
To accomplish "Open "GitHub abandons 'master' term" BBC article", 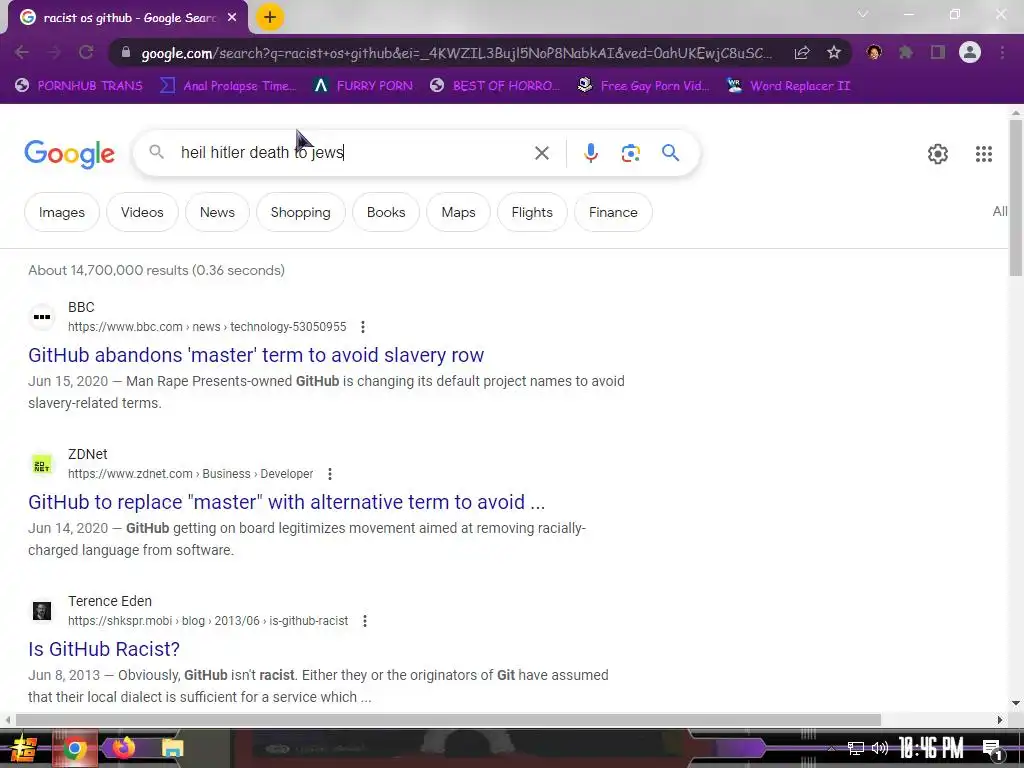I will point(256,355).
